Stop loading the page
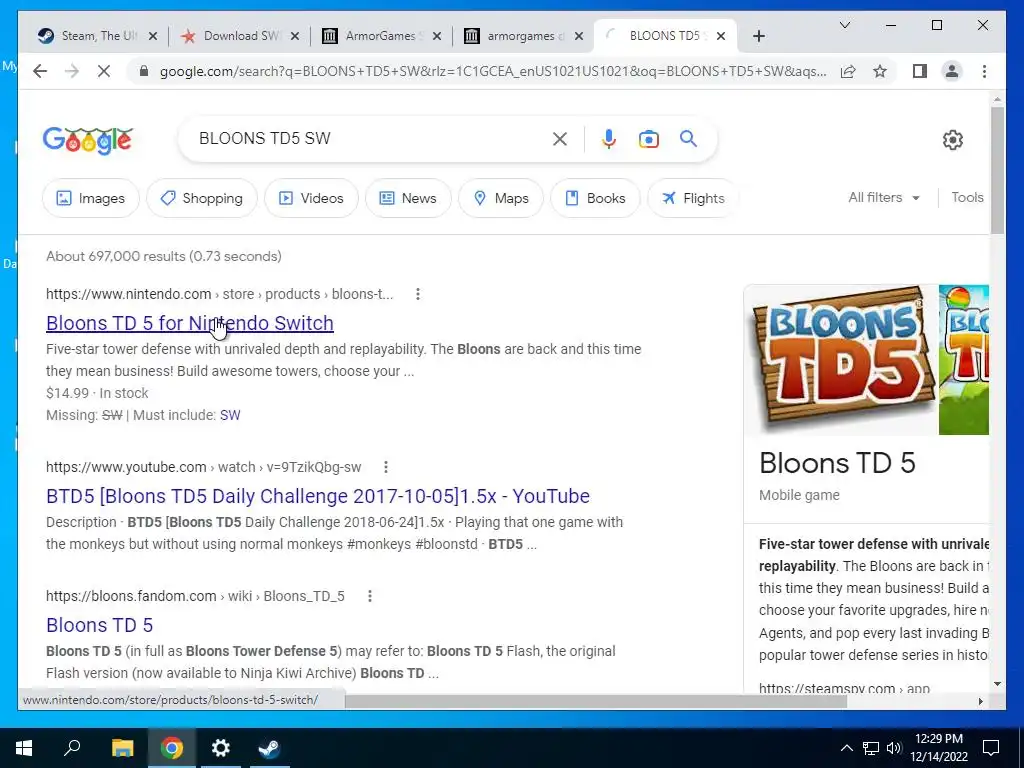 click(x=104, y=71)
